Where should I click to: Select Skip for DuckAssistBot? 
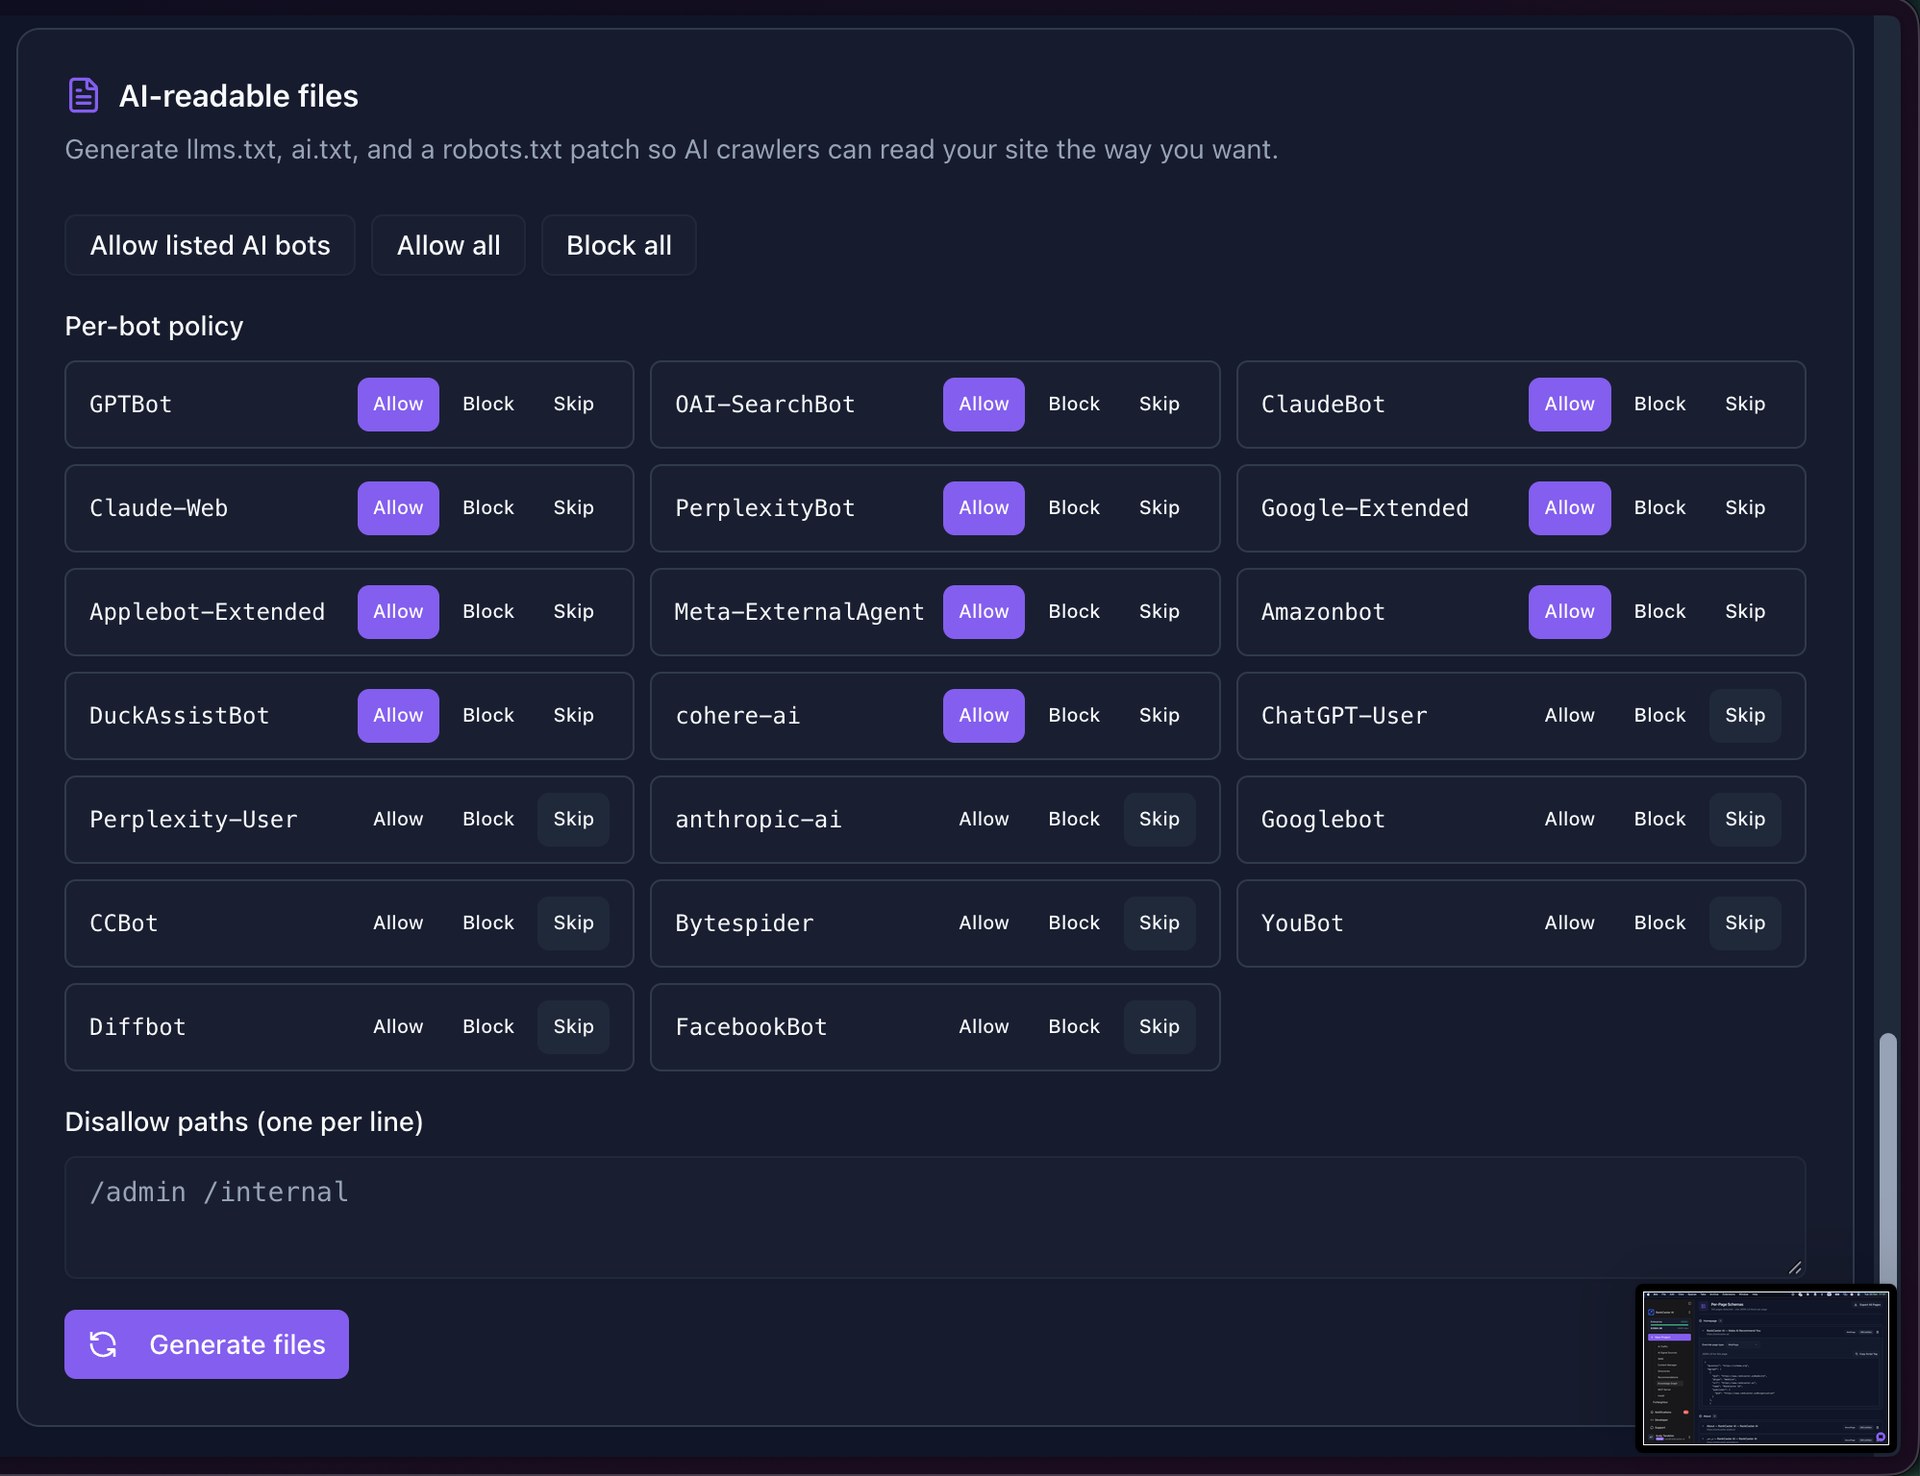coord(573,716)
